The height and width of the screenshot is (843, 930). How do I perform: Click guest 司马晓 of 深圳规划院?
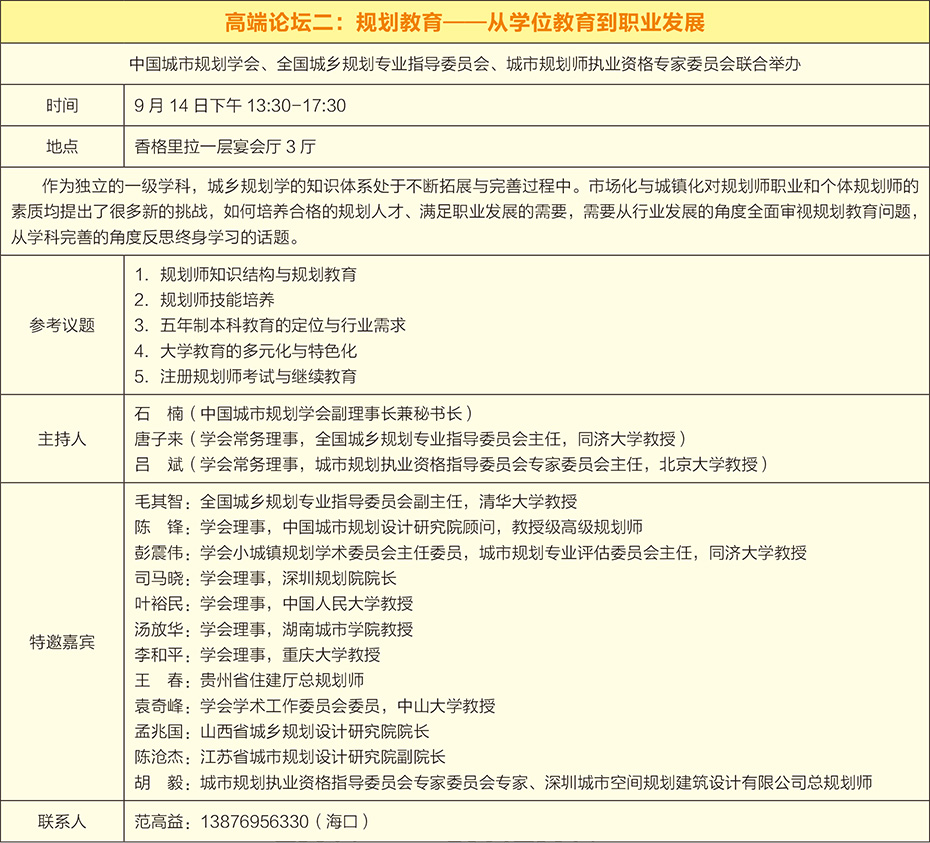265,578
